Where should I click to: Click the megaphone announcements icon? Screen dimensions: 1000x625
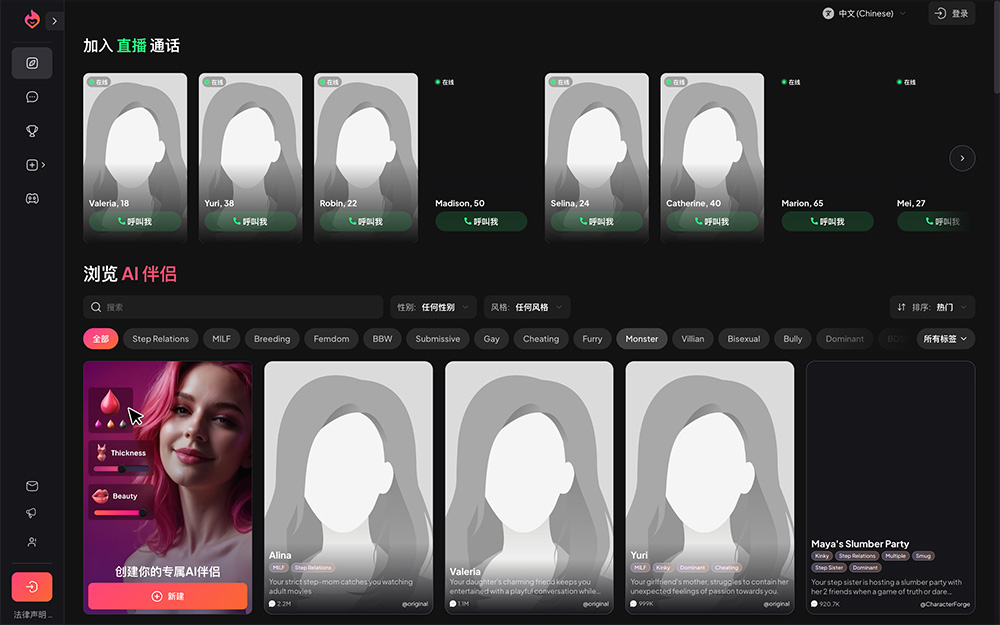pos(32,513)
